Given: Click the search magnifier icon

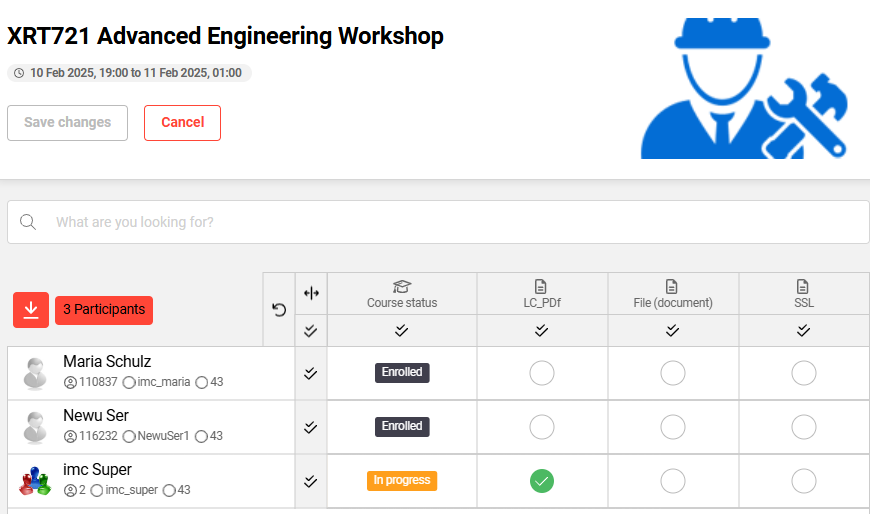Looking at the screenshot, I should [28, 222].
